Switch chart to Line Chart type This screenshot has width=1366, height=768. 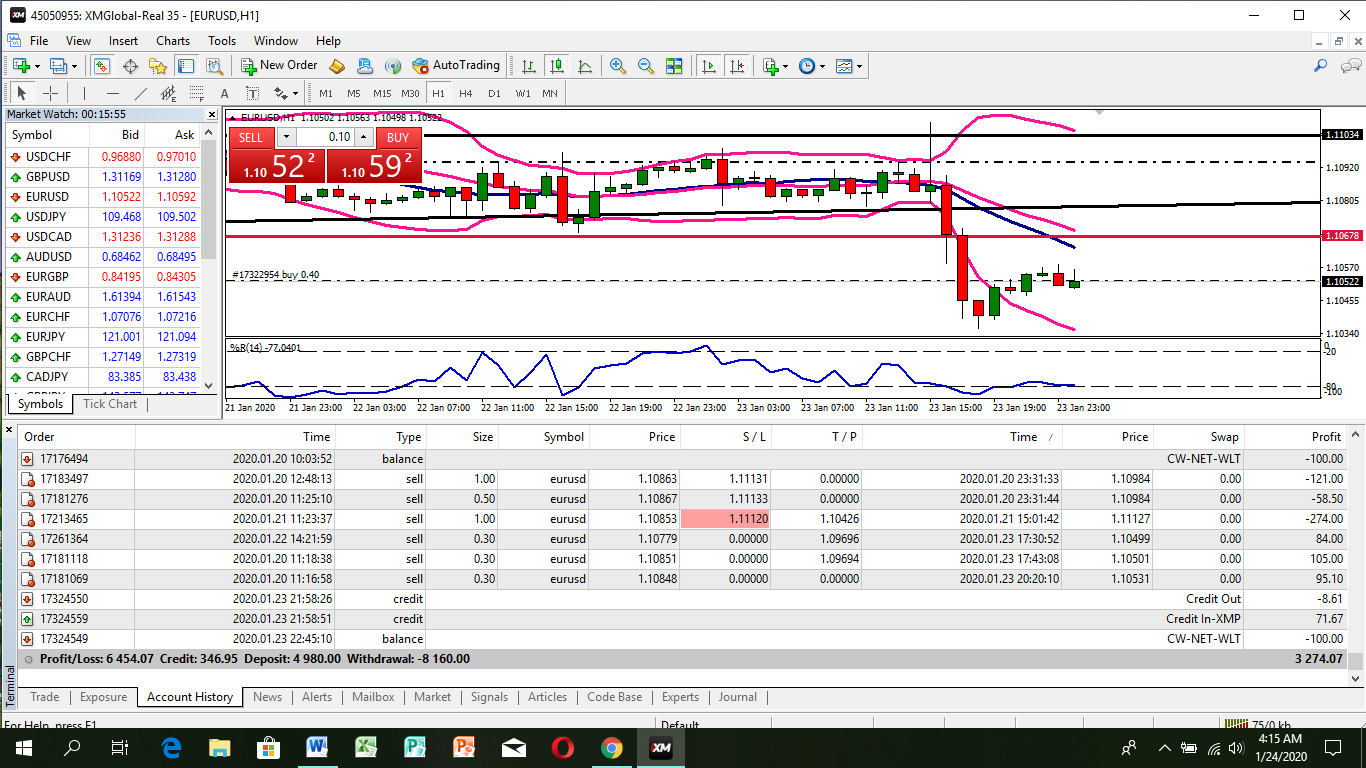coord(585,66)
